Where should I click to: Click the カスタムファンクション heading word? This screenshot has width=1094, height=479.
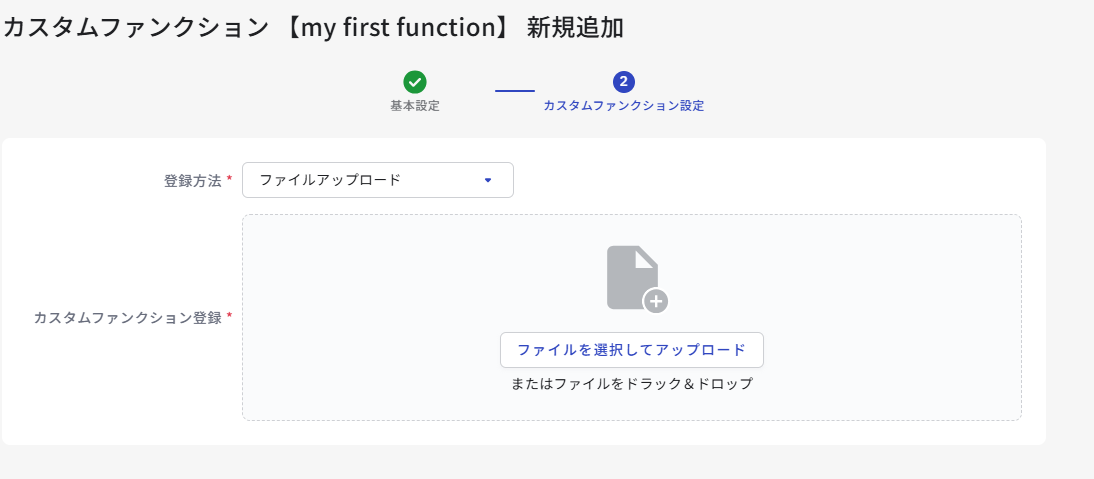tap(136, 27)
